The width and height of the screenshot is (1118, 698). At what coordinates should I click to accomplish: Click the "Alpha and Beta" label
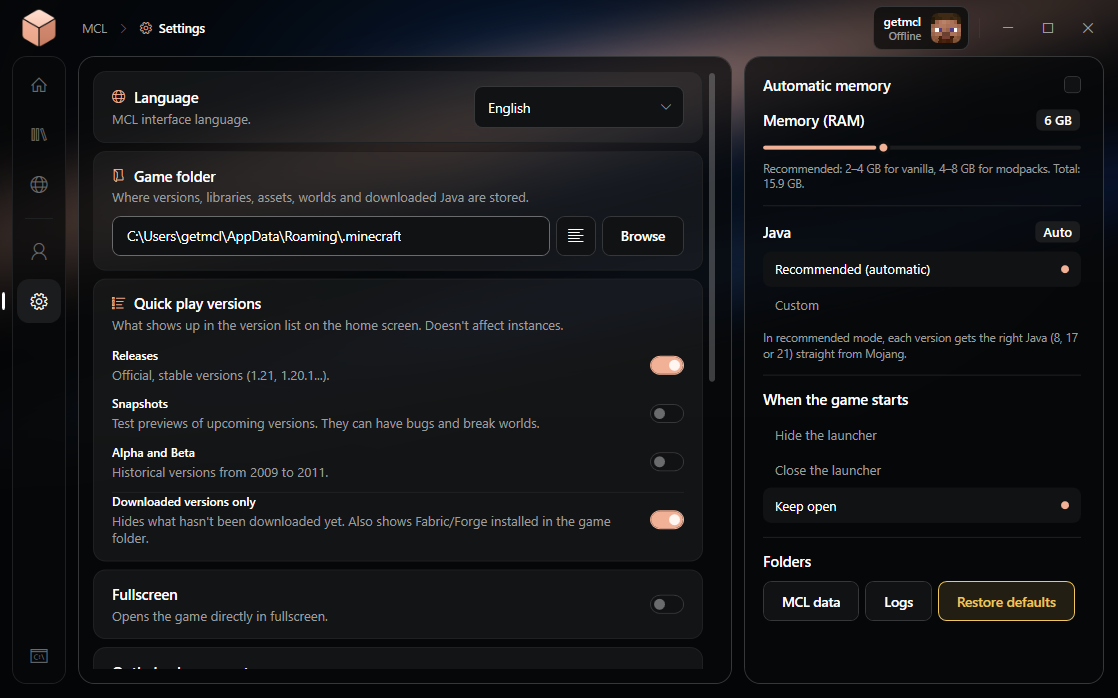[x=153, y=453]
